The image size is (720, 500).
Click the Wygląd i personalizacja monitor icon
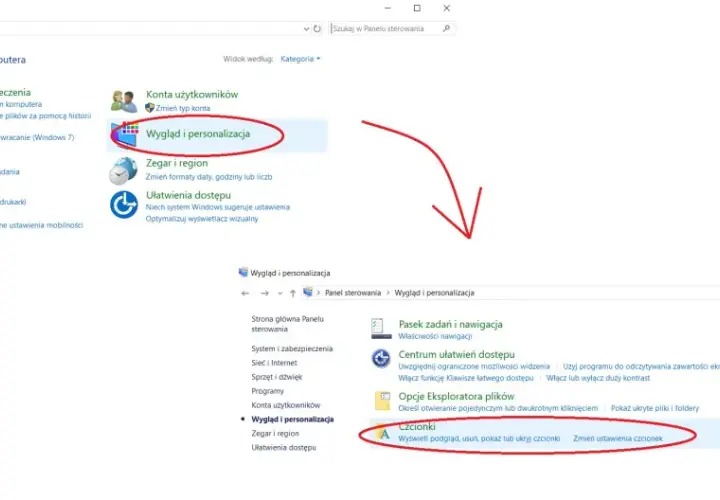pyautogui.click(x=124, y=135)
